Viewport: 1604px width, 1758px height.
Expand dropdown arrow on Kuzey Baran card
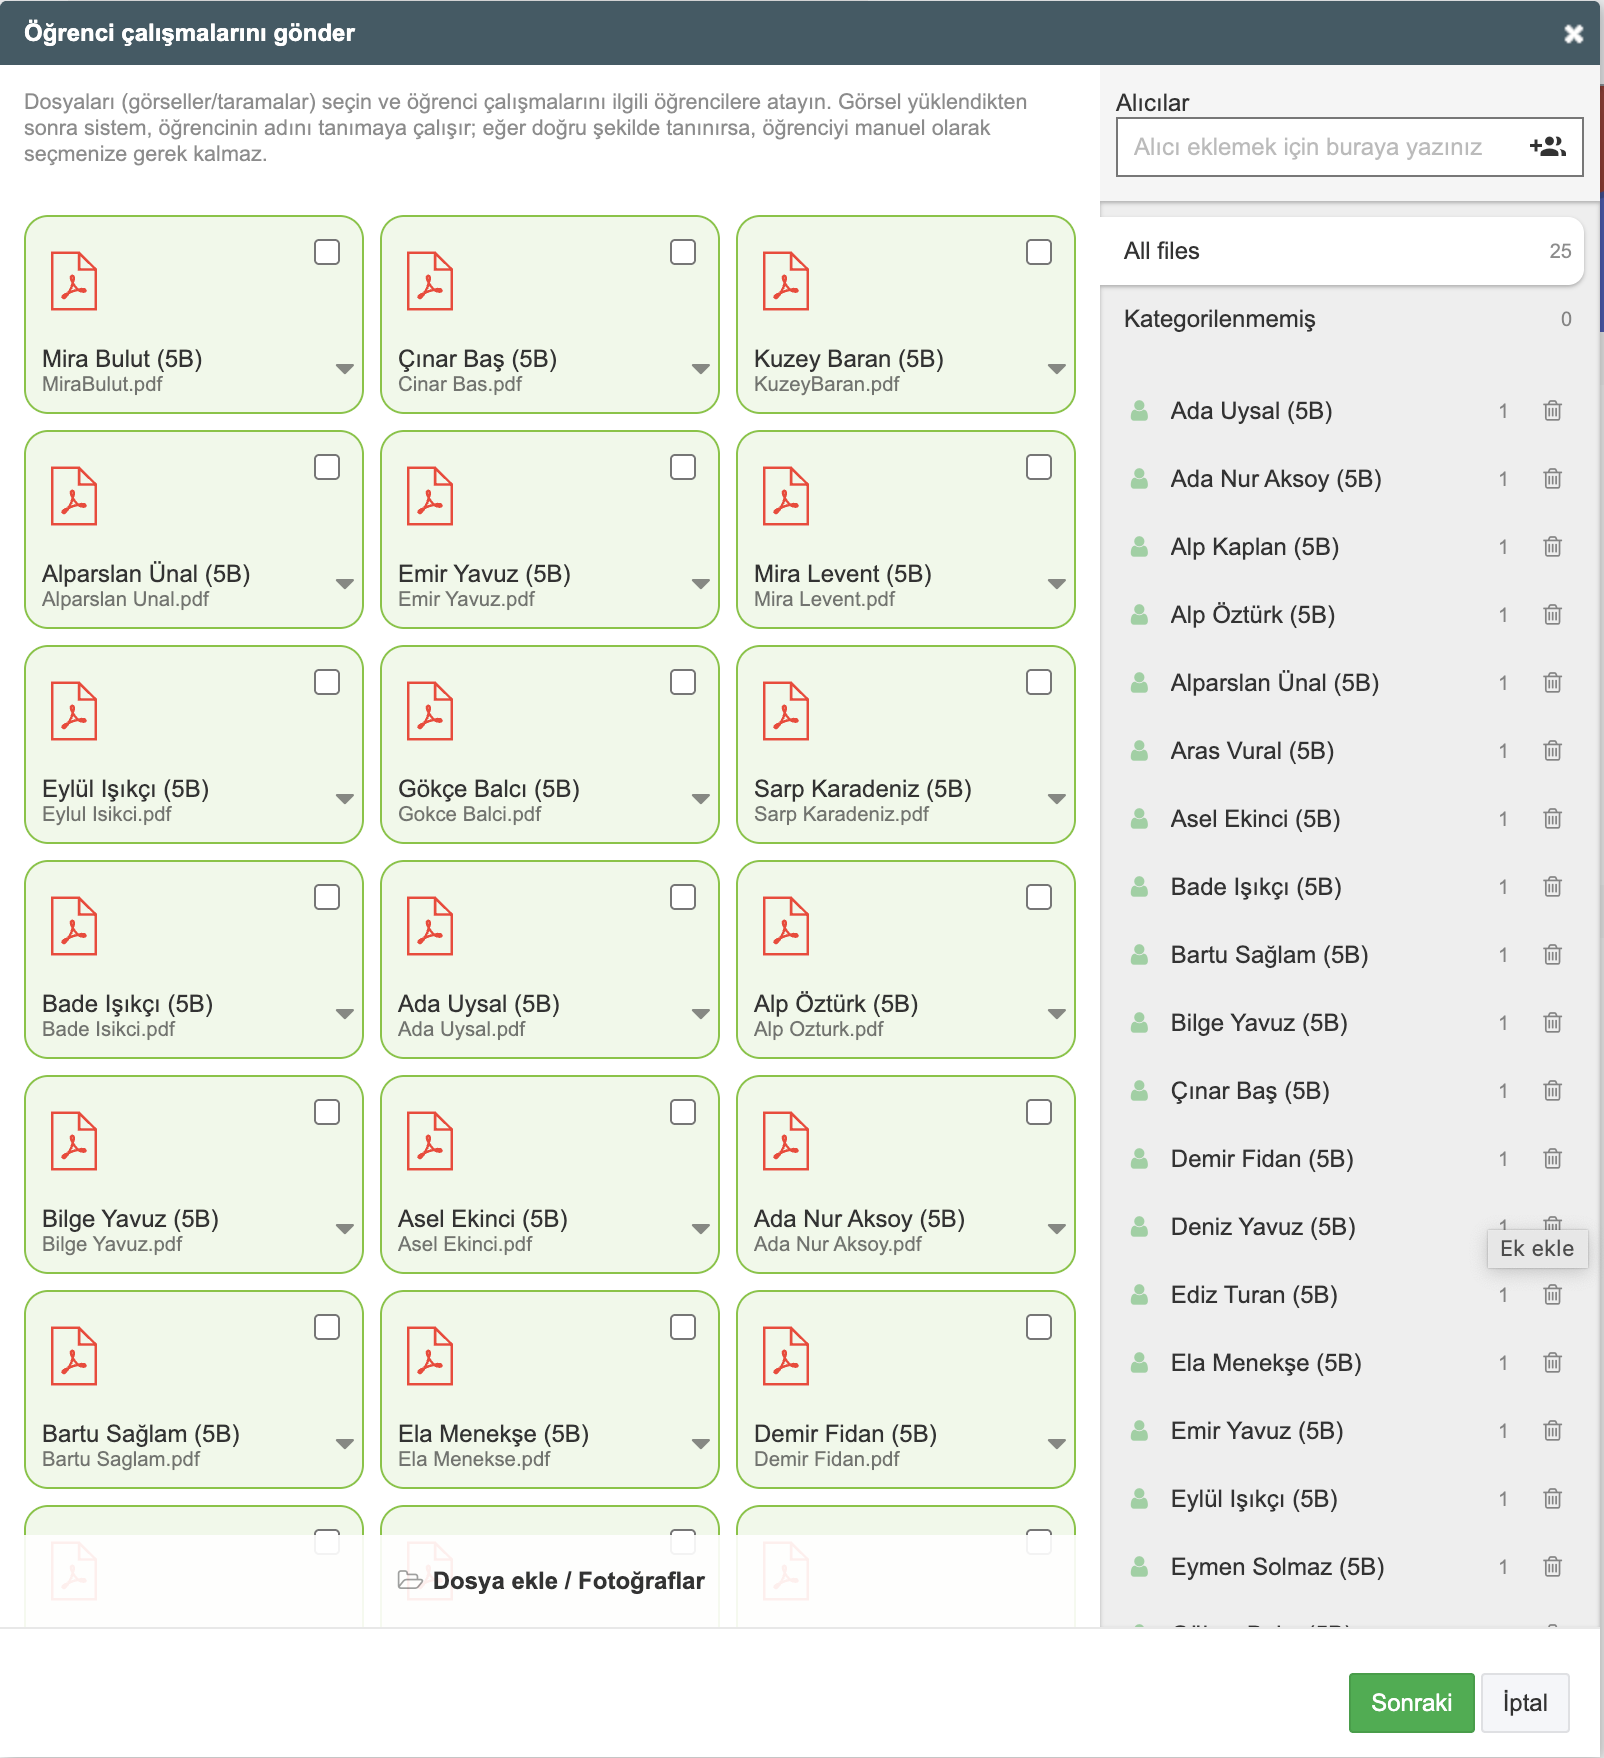tap(1057, 369)
